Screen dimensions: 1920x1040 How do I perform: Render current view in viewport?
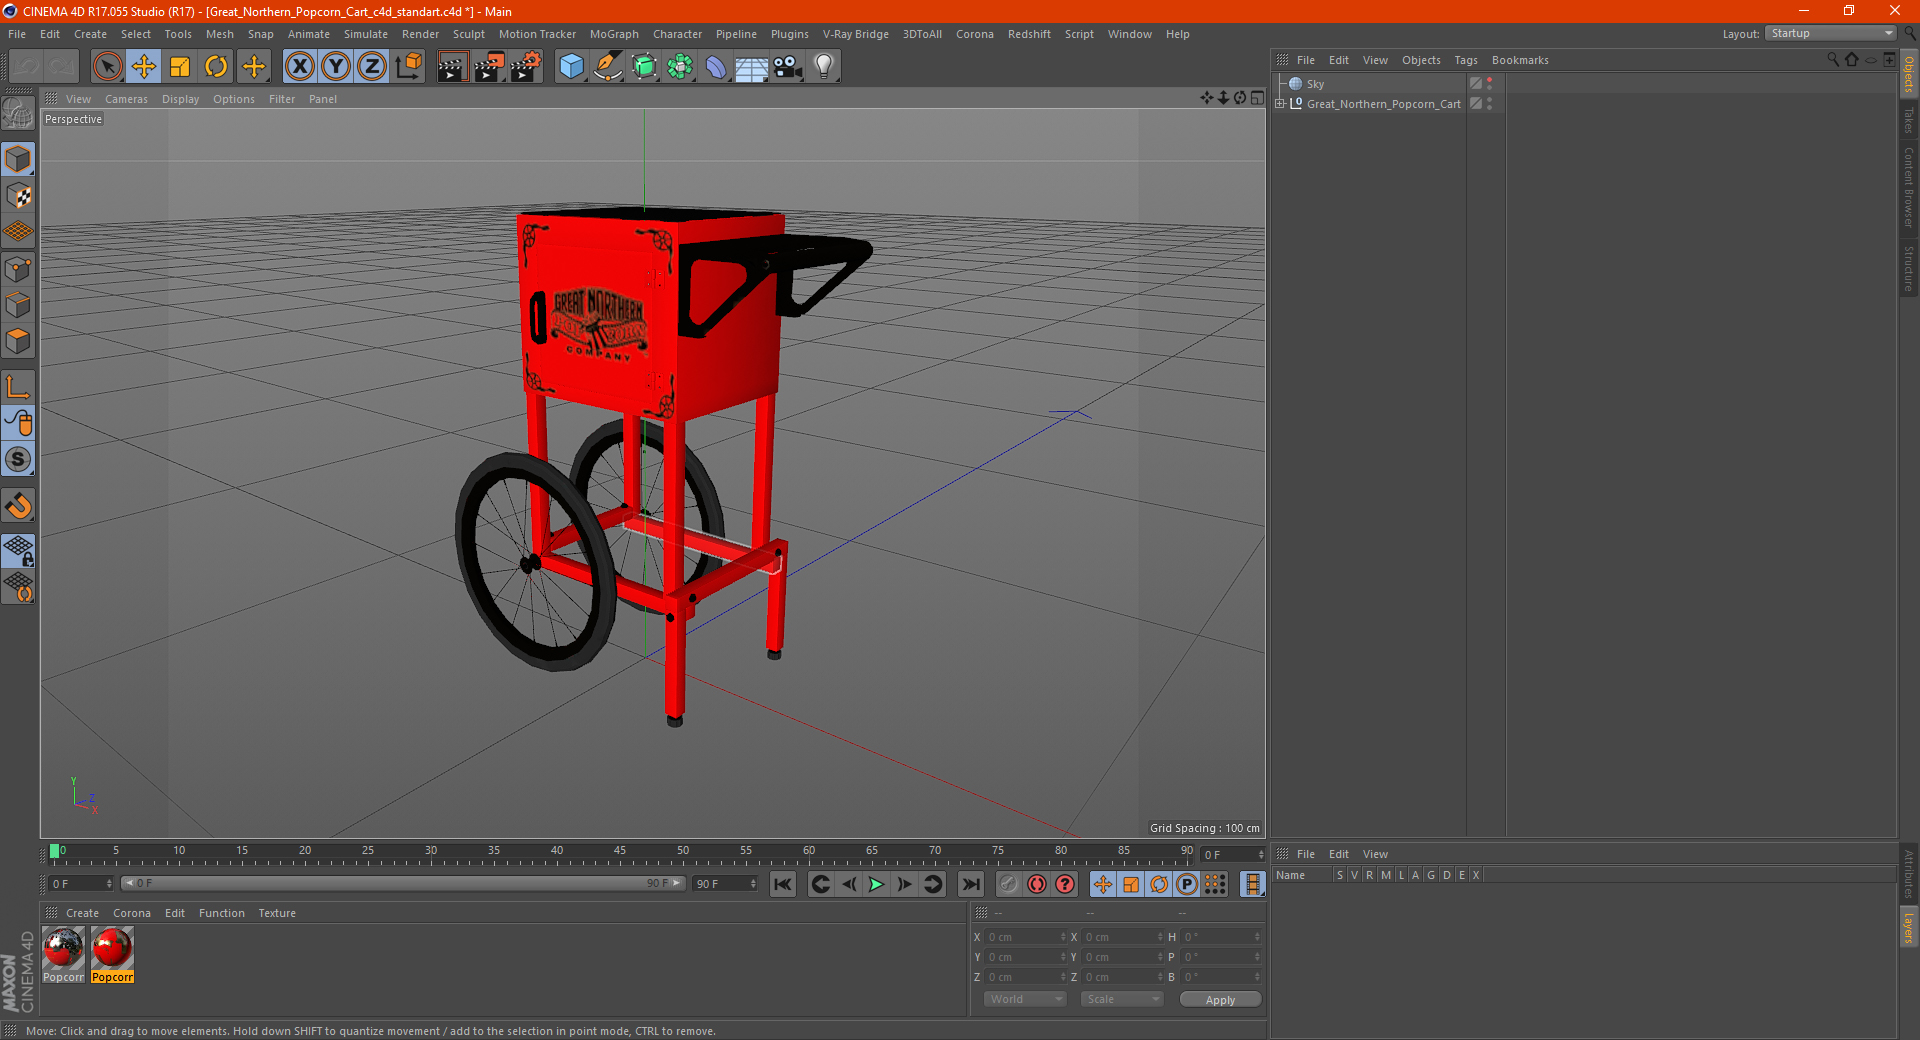(x=452, y=67)
